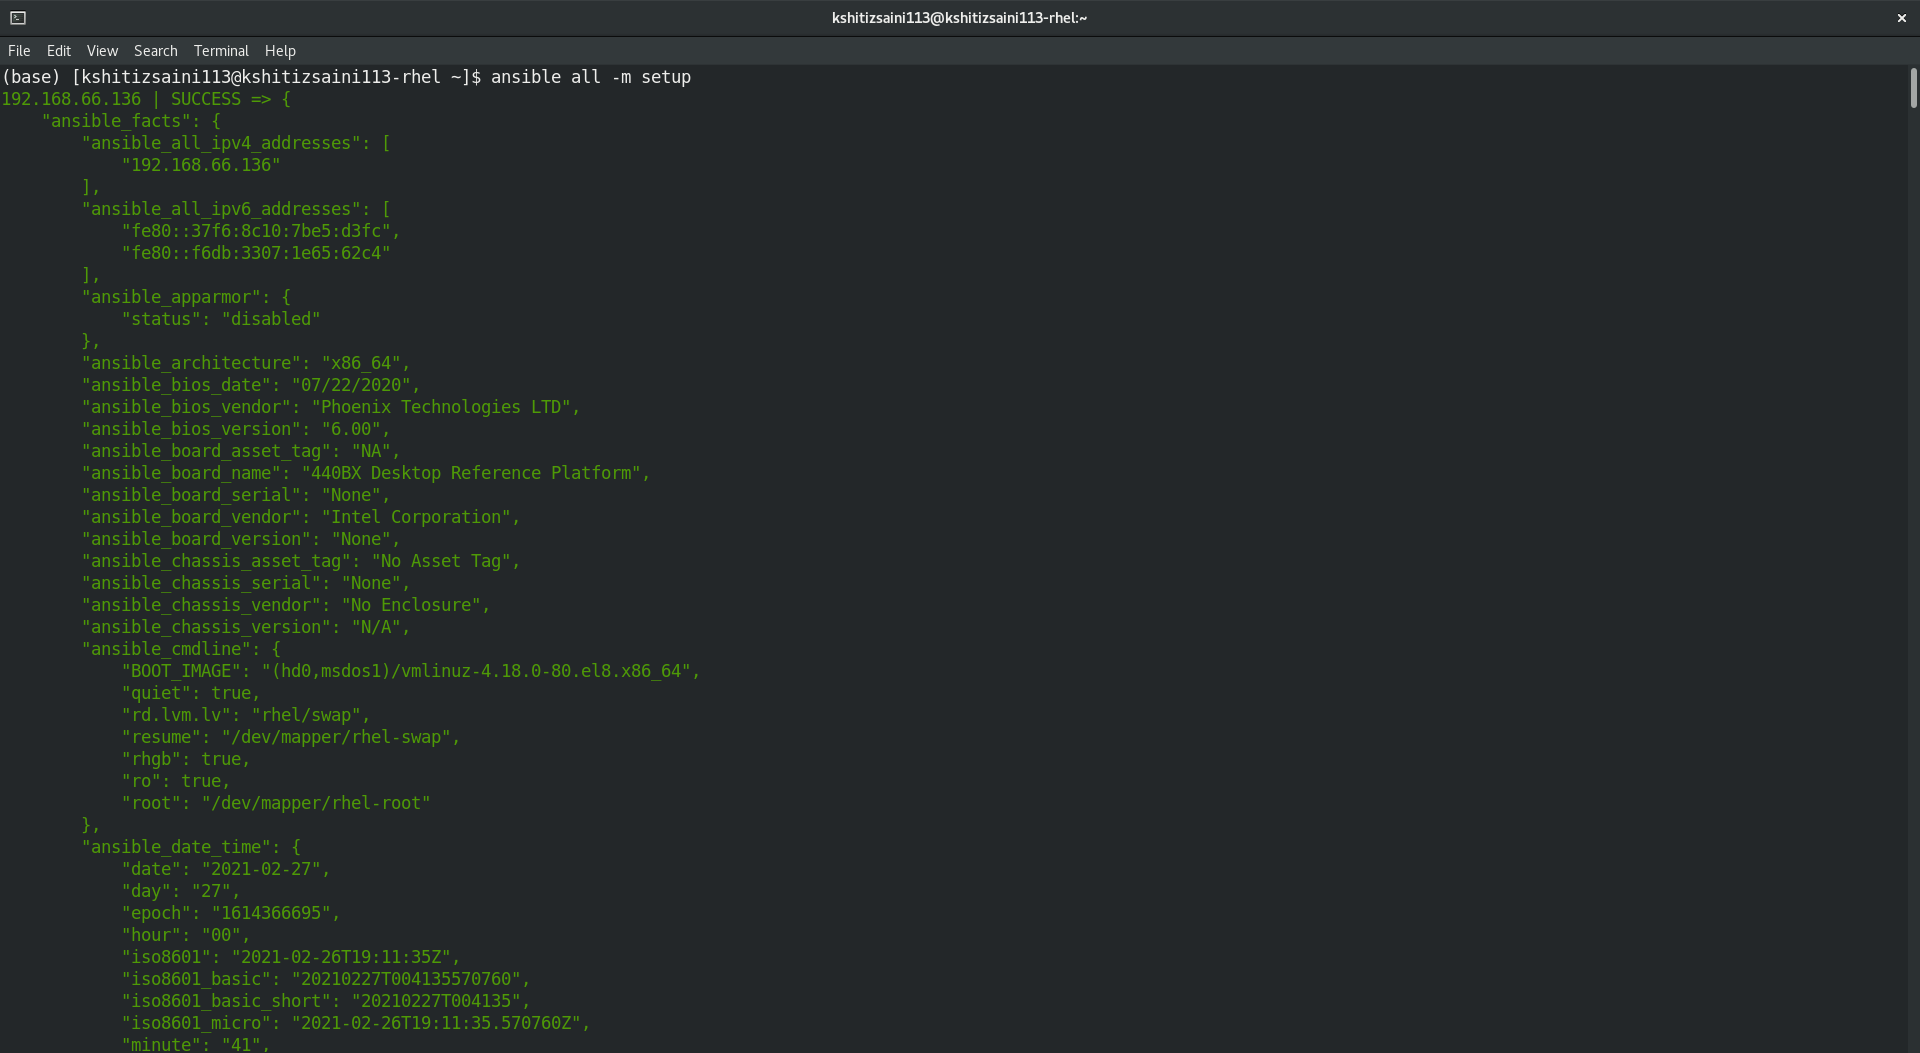This screenshot has width=1920, height=1053.
Task: Open the Edit menu
Action: tap(59, 51)
